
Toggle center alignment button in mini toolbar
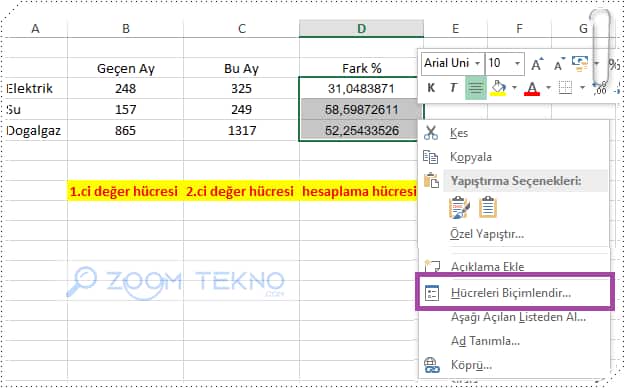coord(476,87)
